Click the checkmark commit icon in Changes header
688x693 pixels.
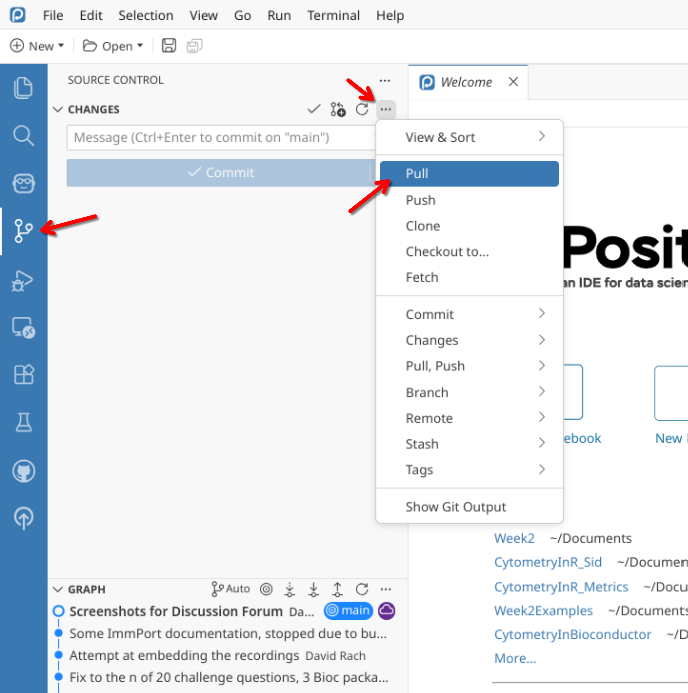pos(314,109)
